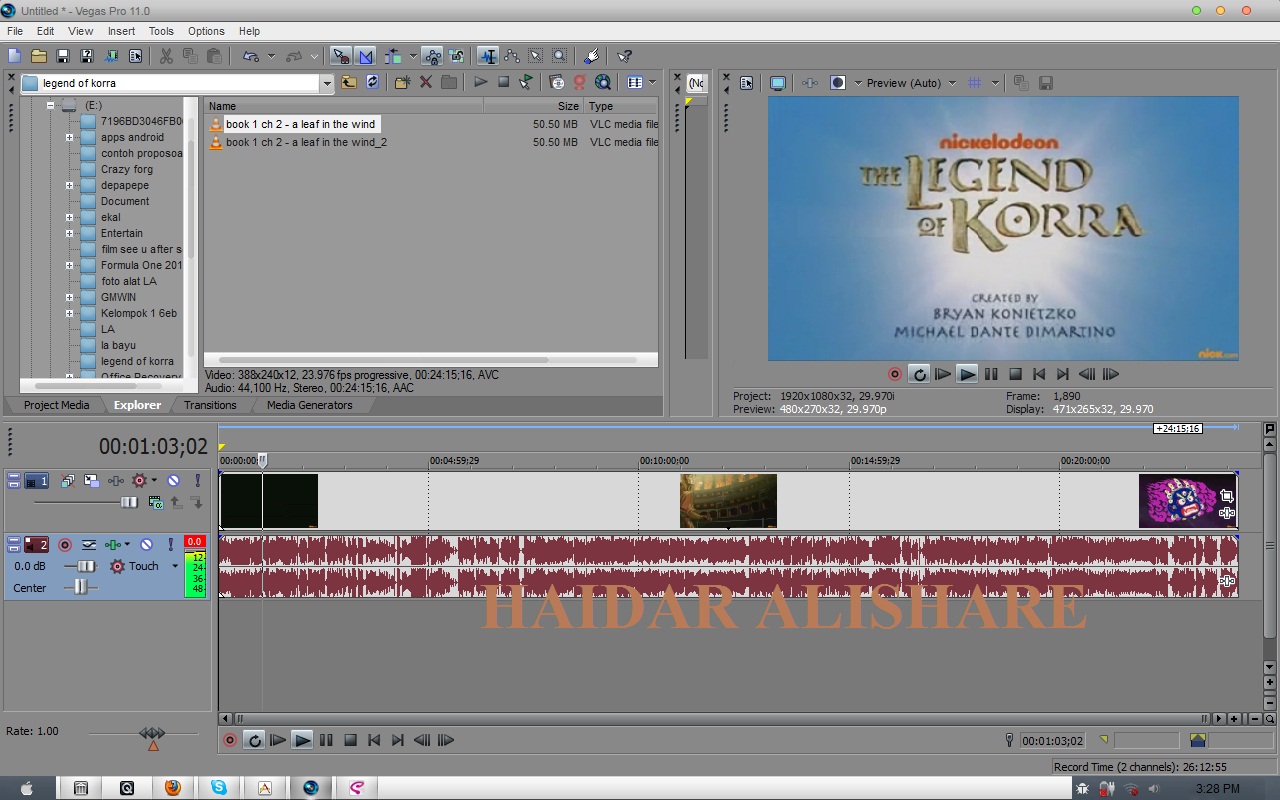Open Redo history dropdown arrow

[x=314, y=56]
